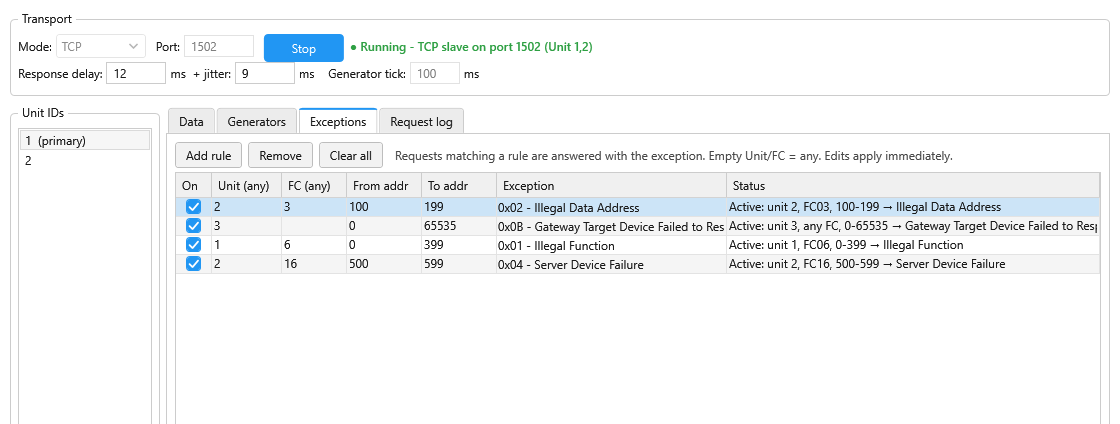This screenshot has width=1120, height=424.
Task: Click status text for unit 3, any FC
Action: (x=913, y=226)
